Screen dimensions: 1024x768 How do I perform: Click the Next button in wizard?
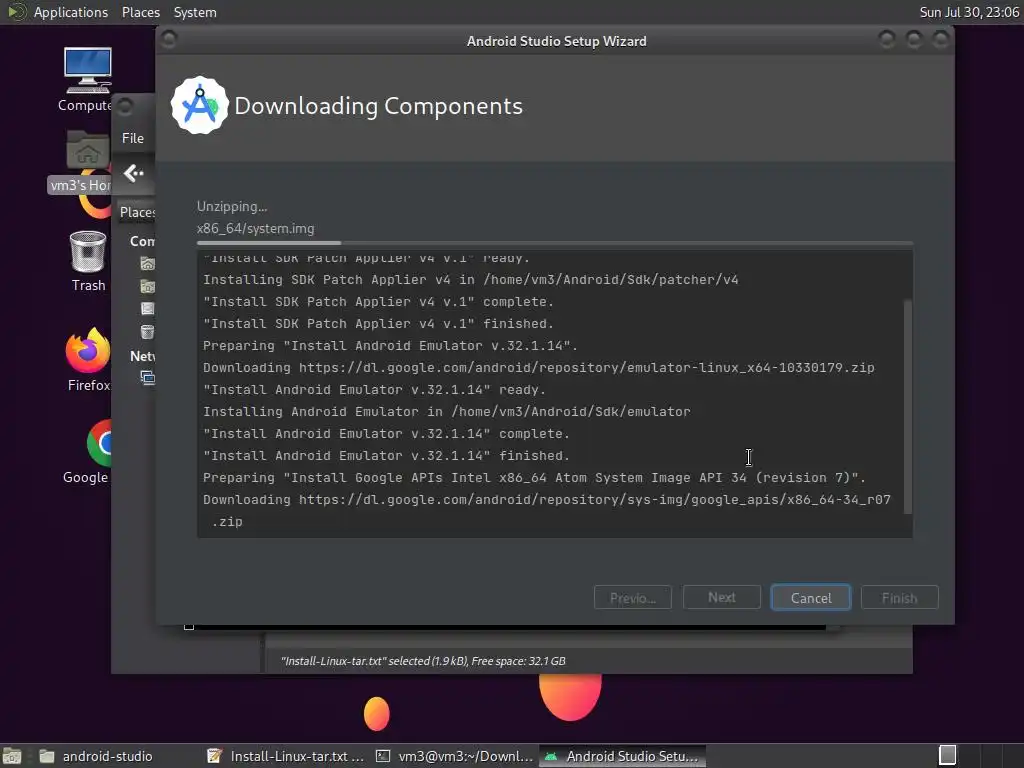(x=722, y=598)
